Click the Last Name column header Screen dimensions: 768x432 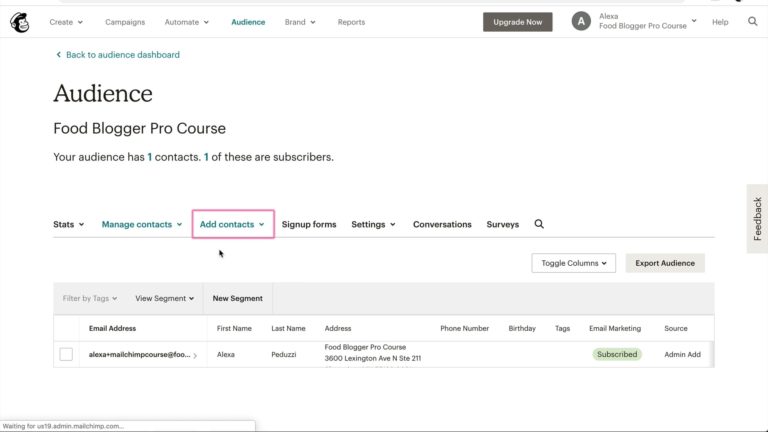[x=288, y=328]
